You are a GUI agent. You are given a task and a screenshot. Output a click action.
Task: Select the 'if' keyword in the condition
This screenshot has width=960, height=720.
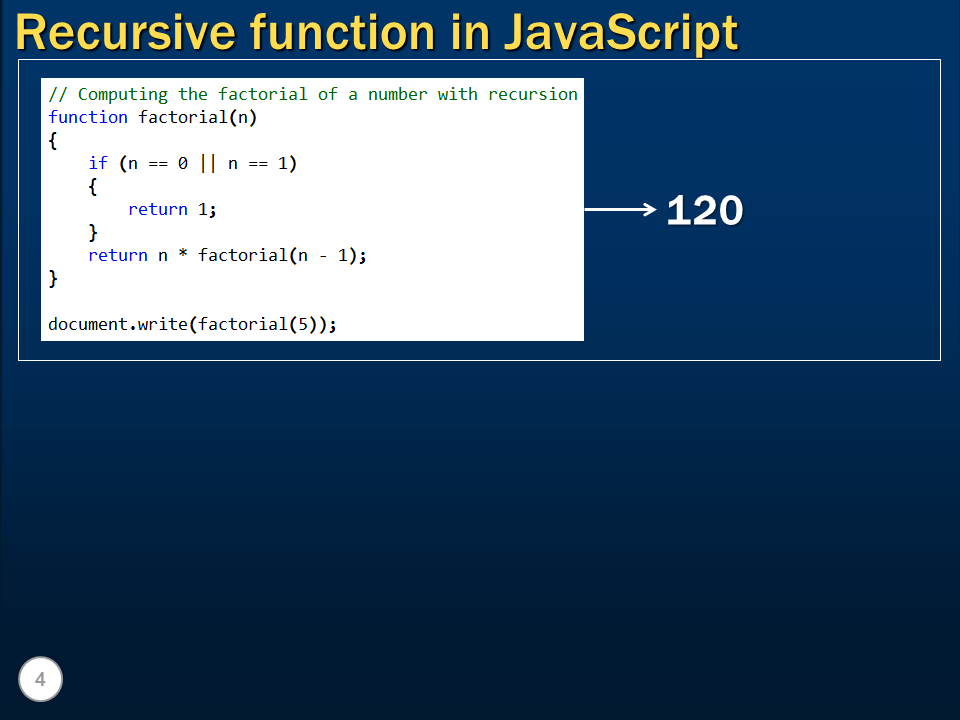click(97, 163)
